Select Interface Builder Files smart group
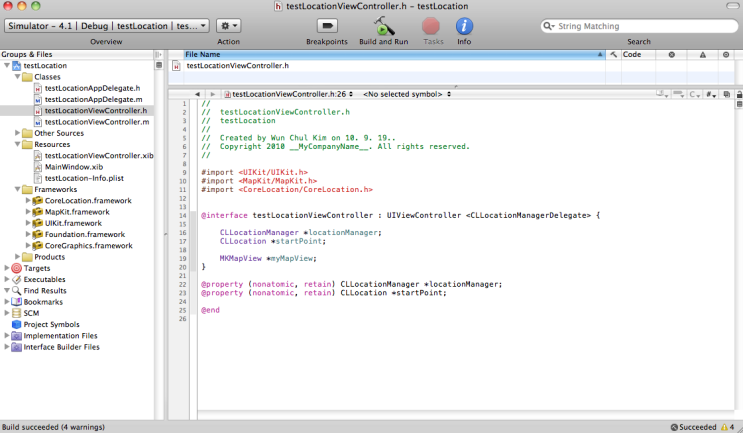This screenshot has width=743, height=433. point(62,347)
